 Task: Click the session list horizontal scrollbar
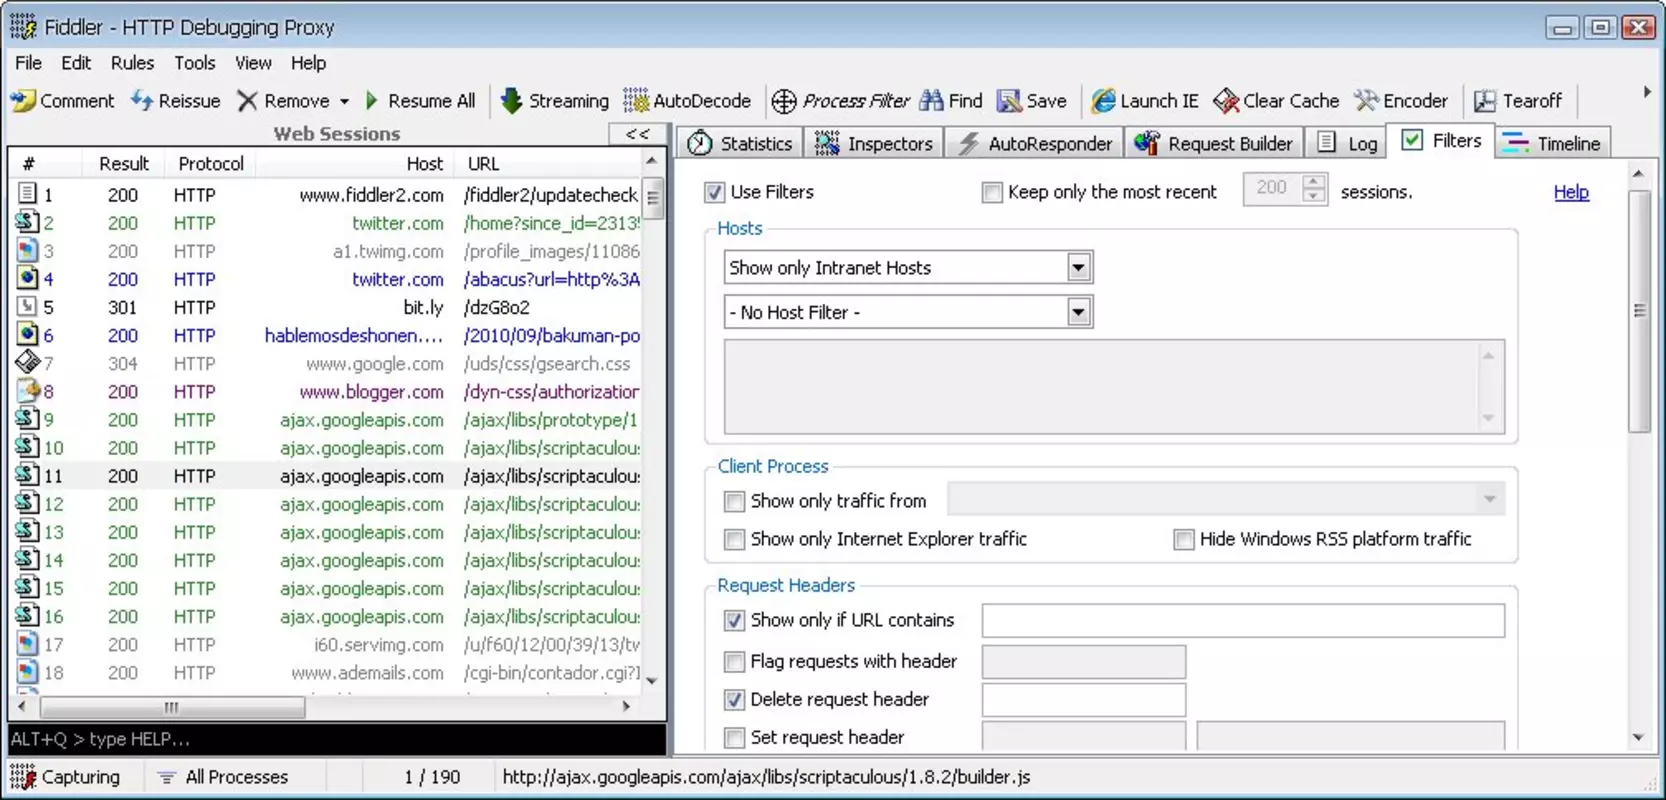tap(172, 707)
